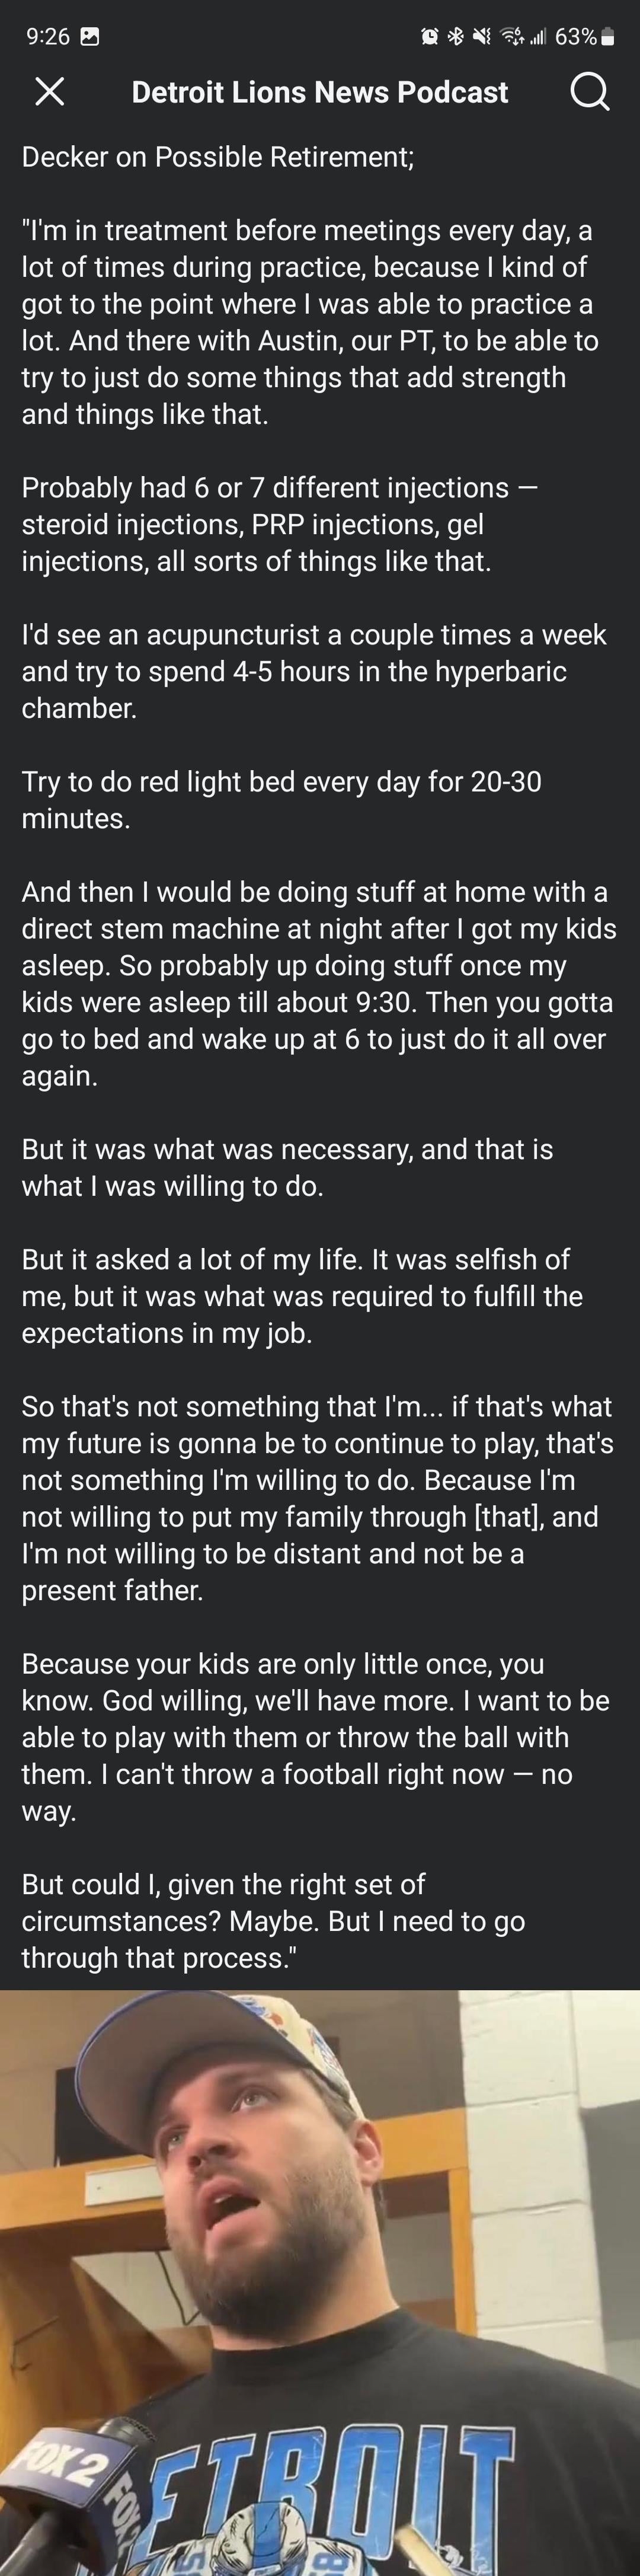Tap the image notification icon in status bar

[x=89, y=37]
